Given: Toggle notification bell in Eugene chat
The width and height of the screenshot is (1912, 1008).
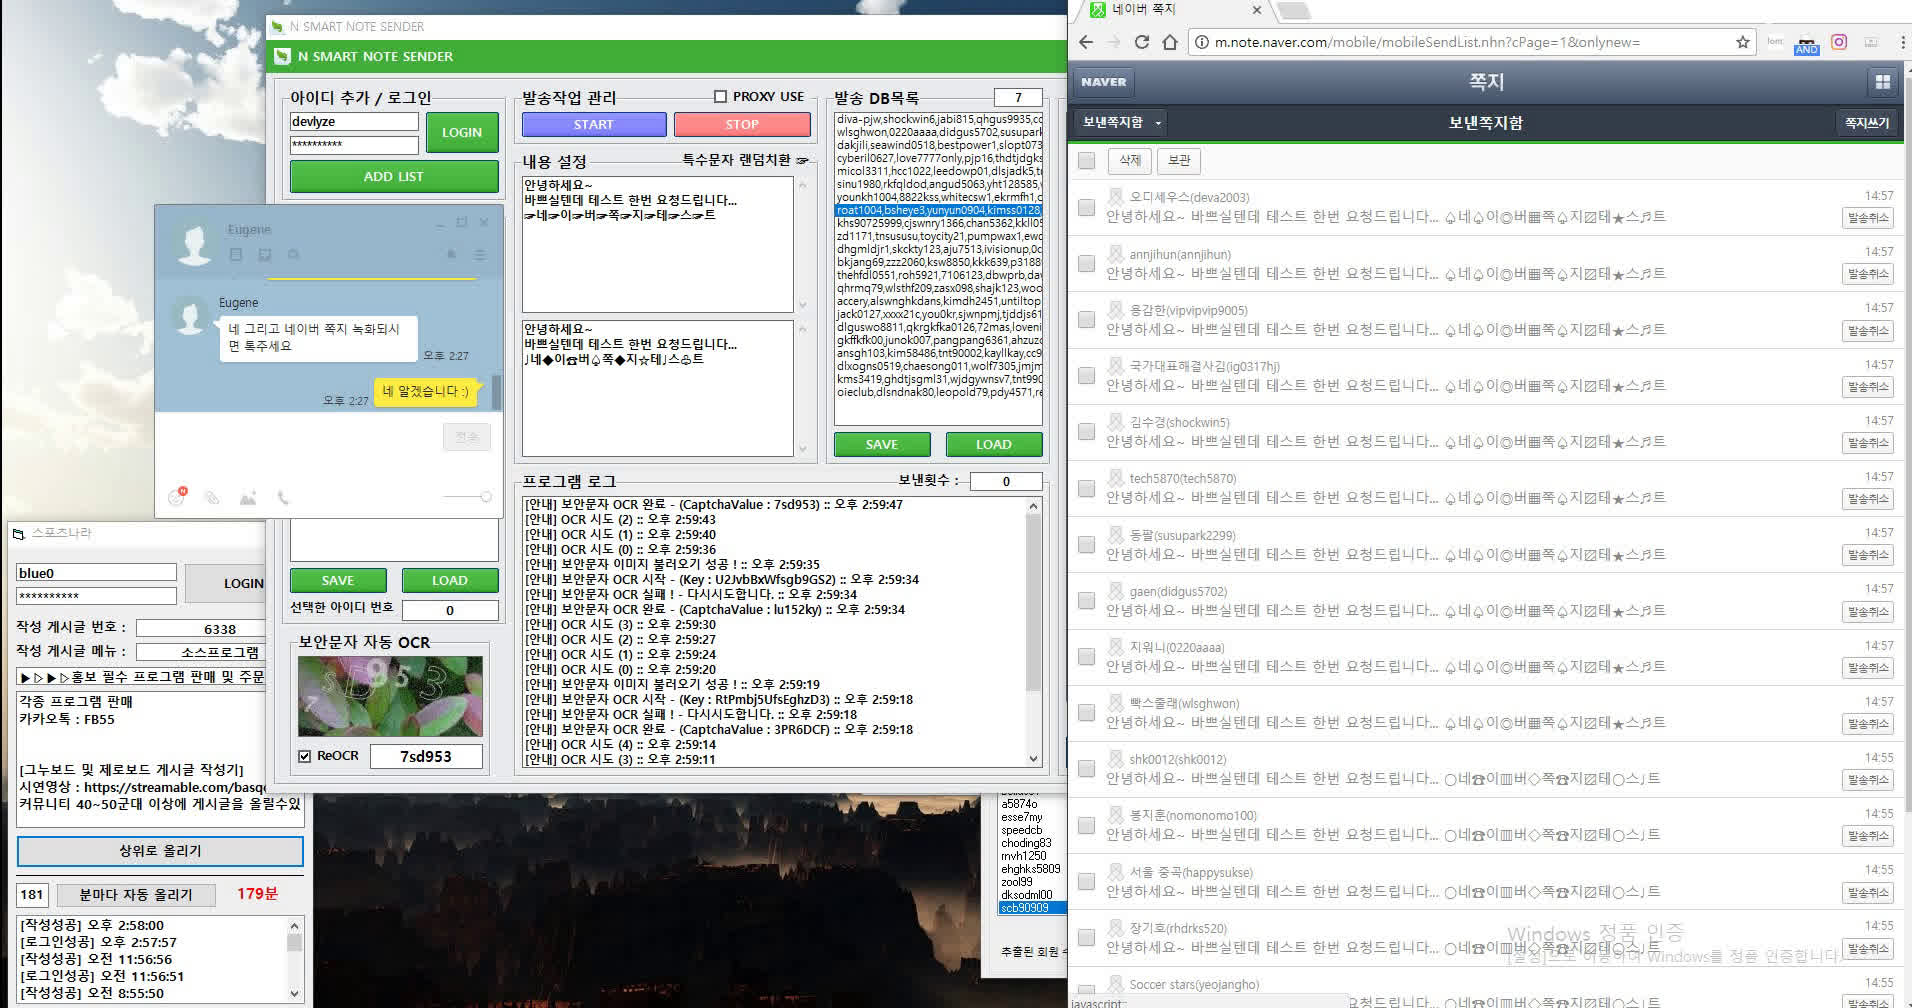Looking at the screenshot, I should coord(452,255).
